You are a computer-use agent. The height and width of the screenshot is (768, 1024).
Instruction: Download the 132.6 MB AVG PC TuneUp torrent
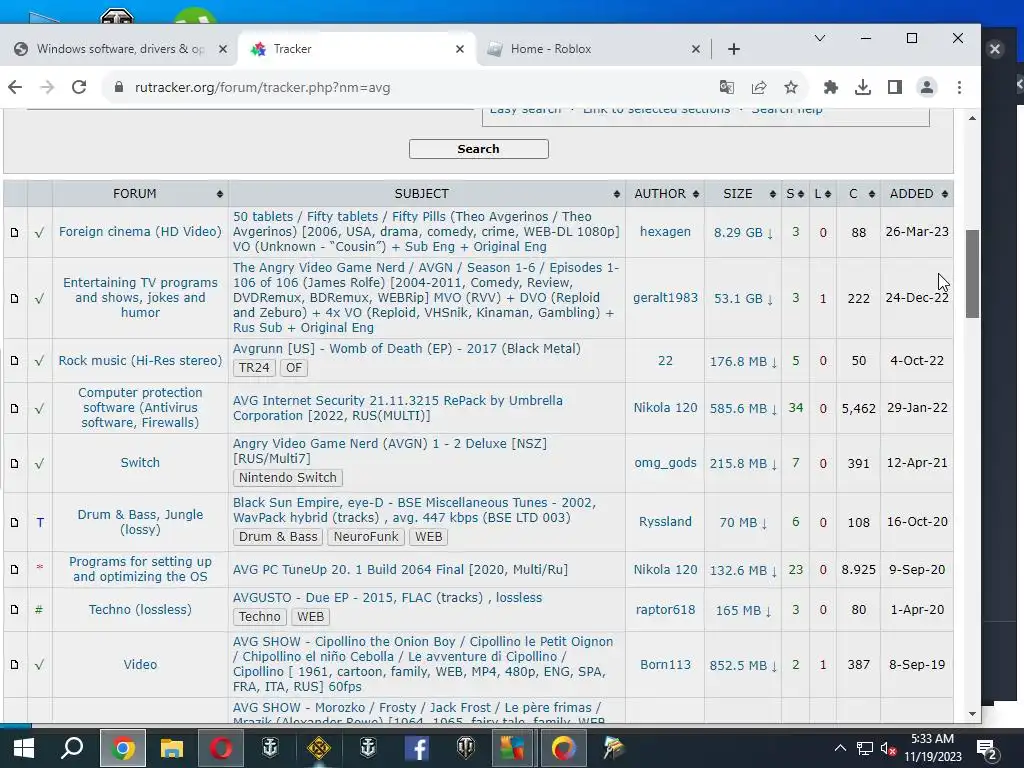pos(743,570)
